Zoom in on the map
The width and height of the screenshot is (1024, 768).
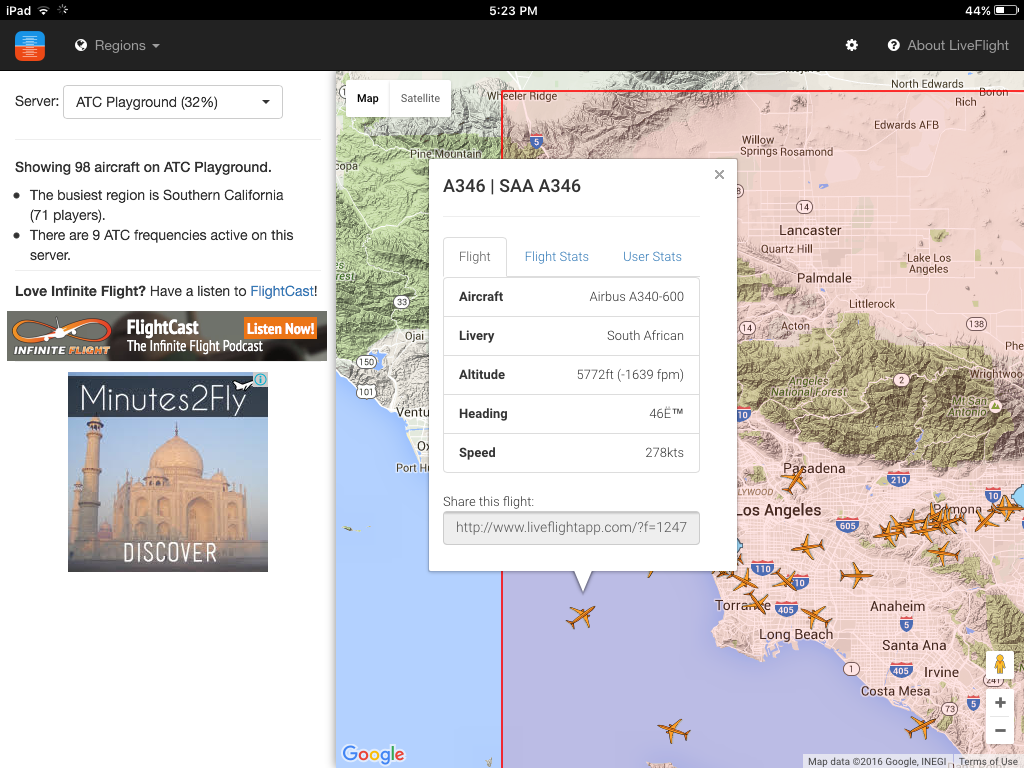point(1000,703)
